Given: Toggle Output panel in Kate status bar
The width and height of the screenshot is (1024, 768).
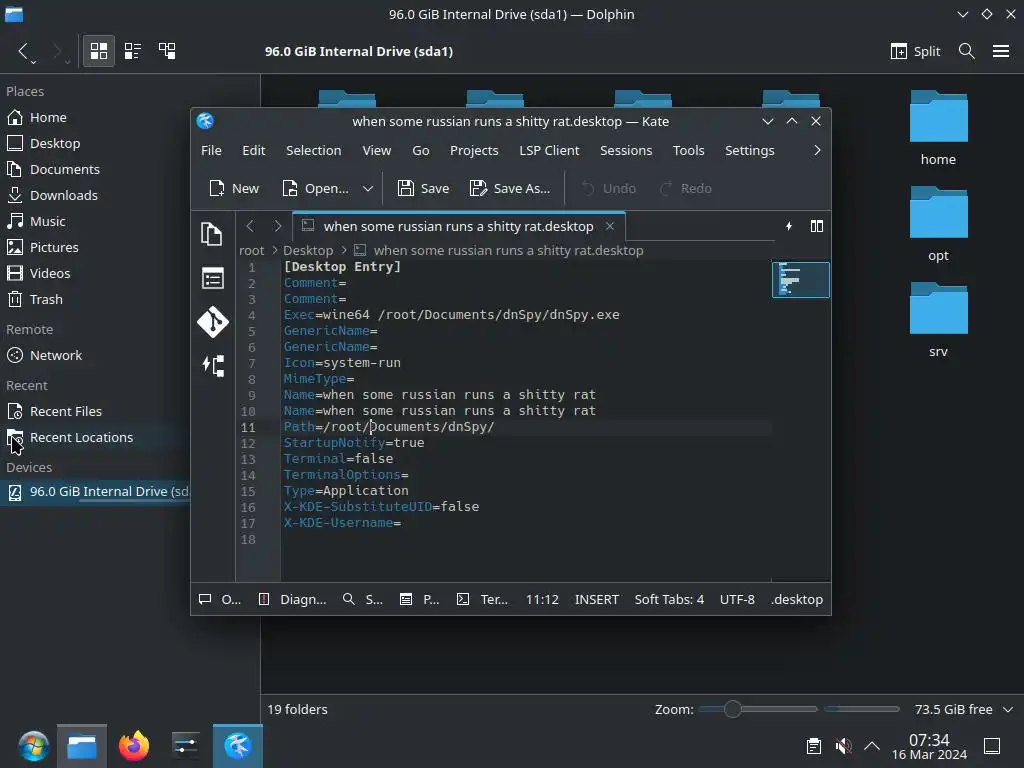Looking at the screenshot, I should click(220, 600).
